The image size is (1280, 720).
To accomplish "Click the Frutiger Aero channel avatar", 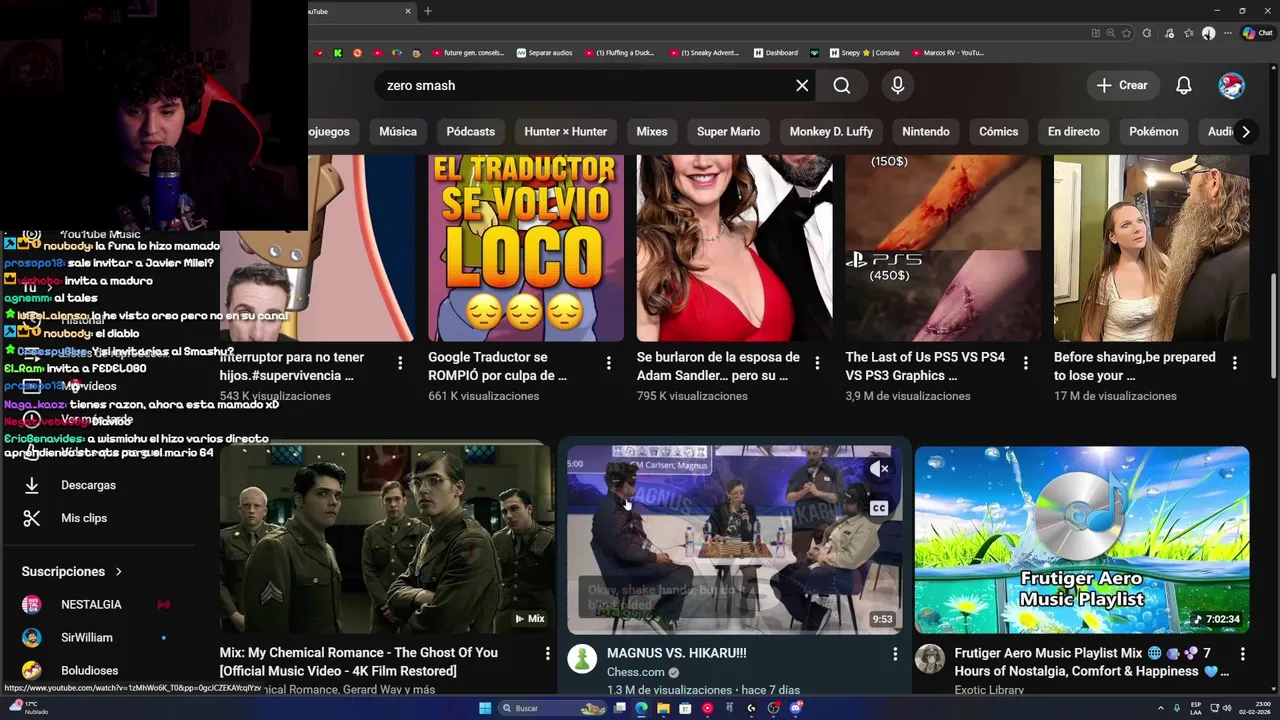I will click(x=930, y=659).
